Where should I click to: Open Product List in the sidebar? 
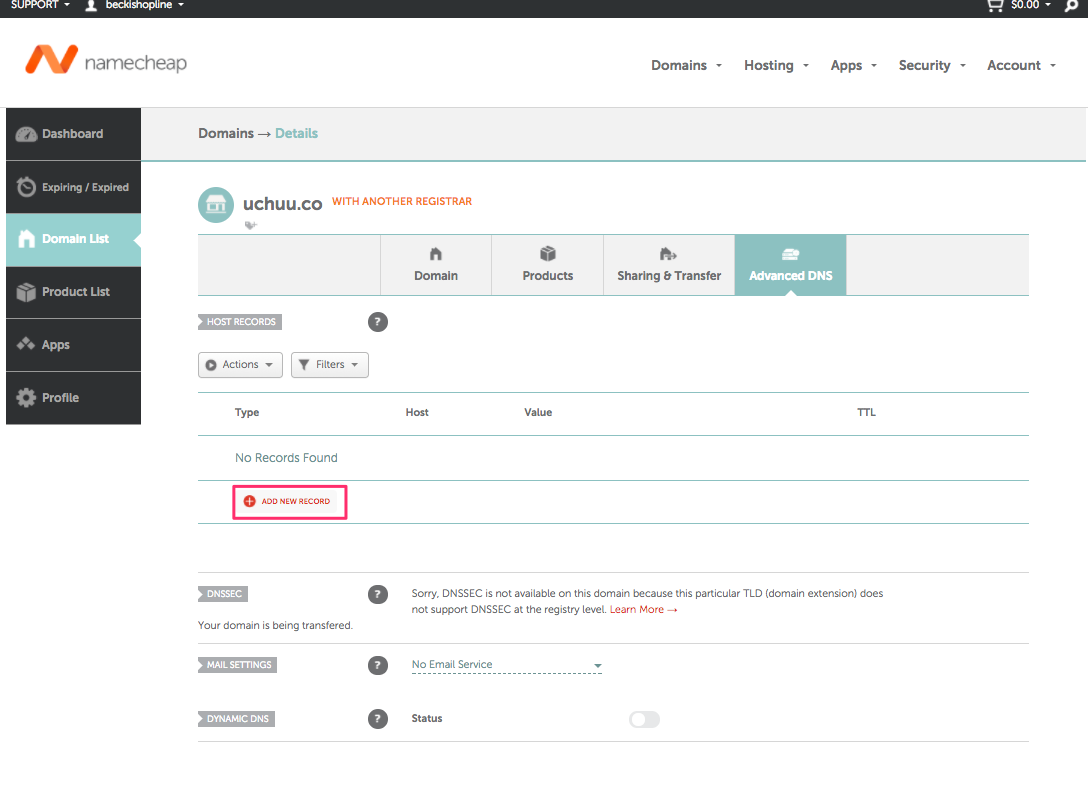click(74, 292)
